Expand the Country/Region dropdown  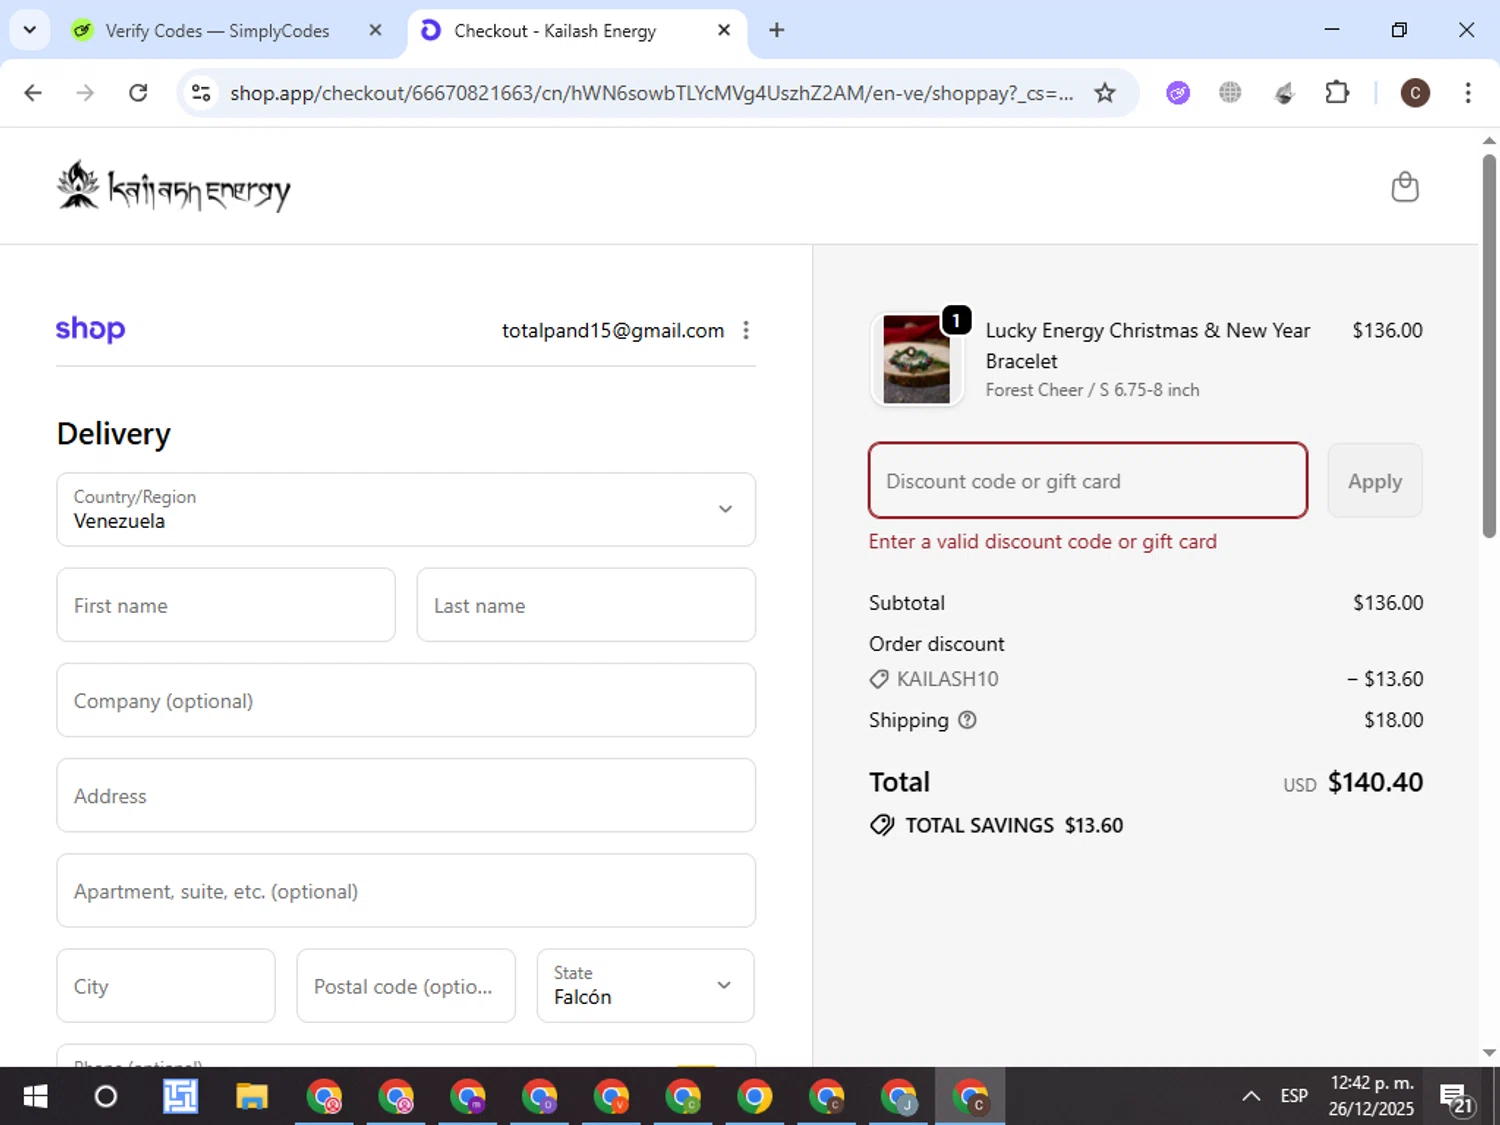[406, 510]
